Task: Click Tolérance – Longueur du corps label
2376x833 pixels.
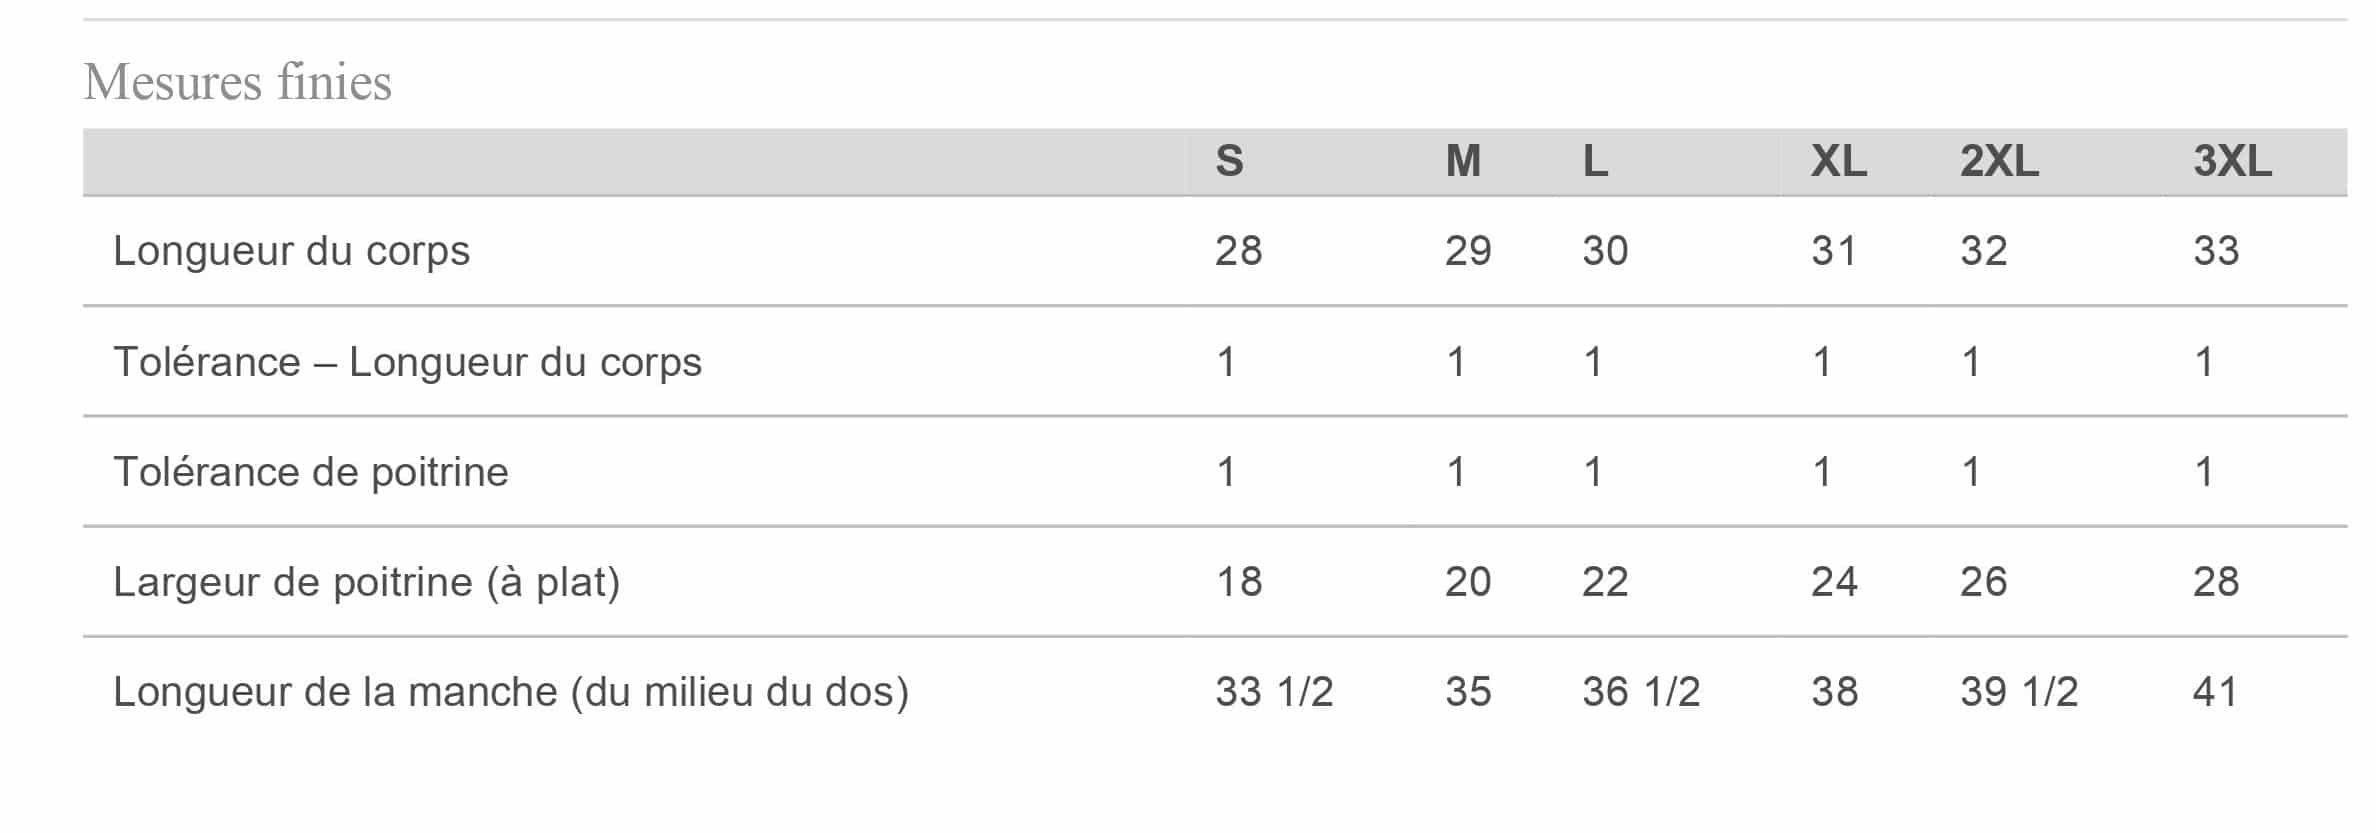Action: tap(407, 362)
